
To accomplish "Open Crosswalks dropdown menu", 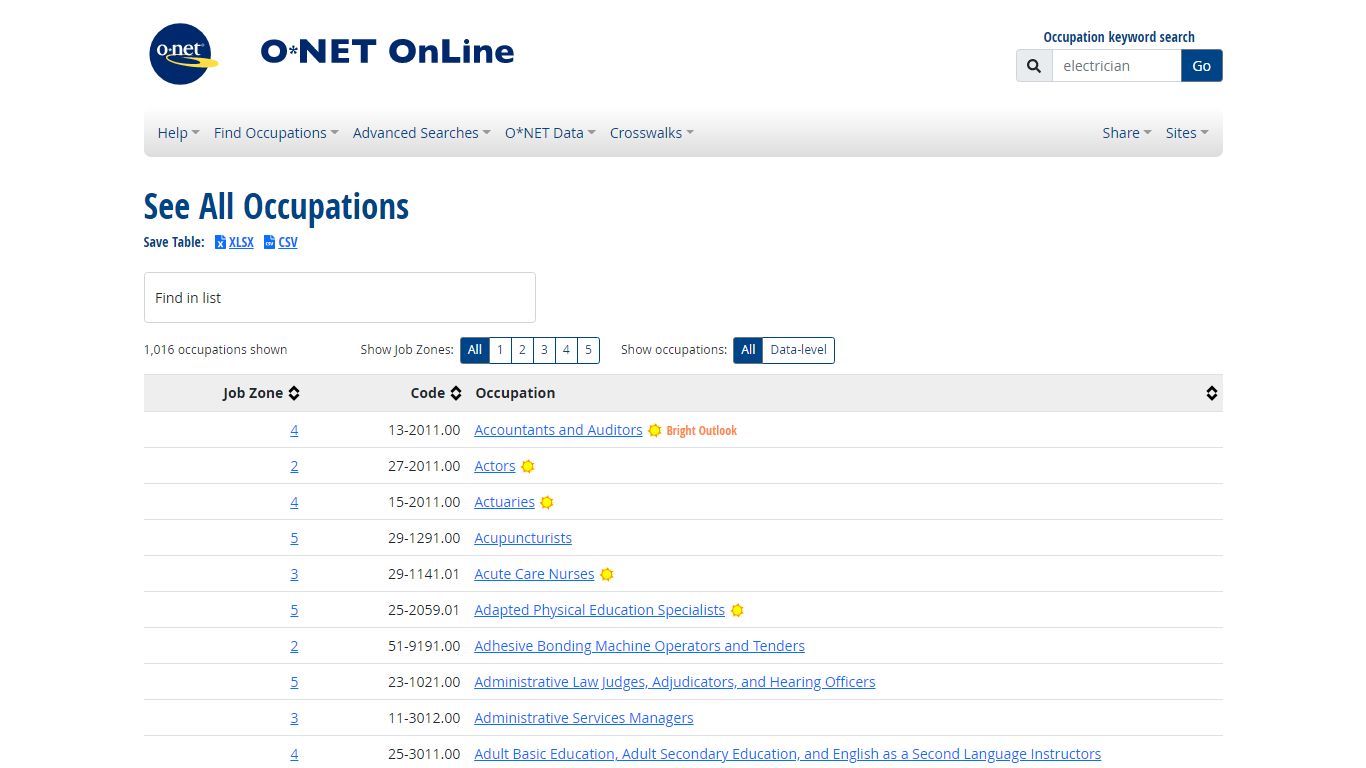I will pos(651,133).
